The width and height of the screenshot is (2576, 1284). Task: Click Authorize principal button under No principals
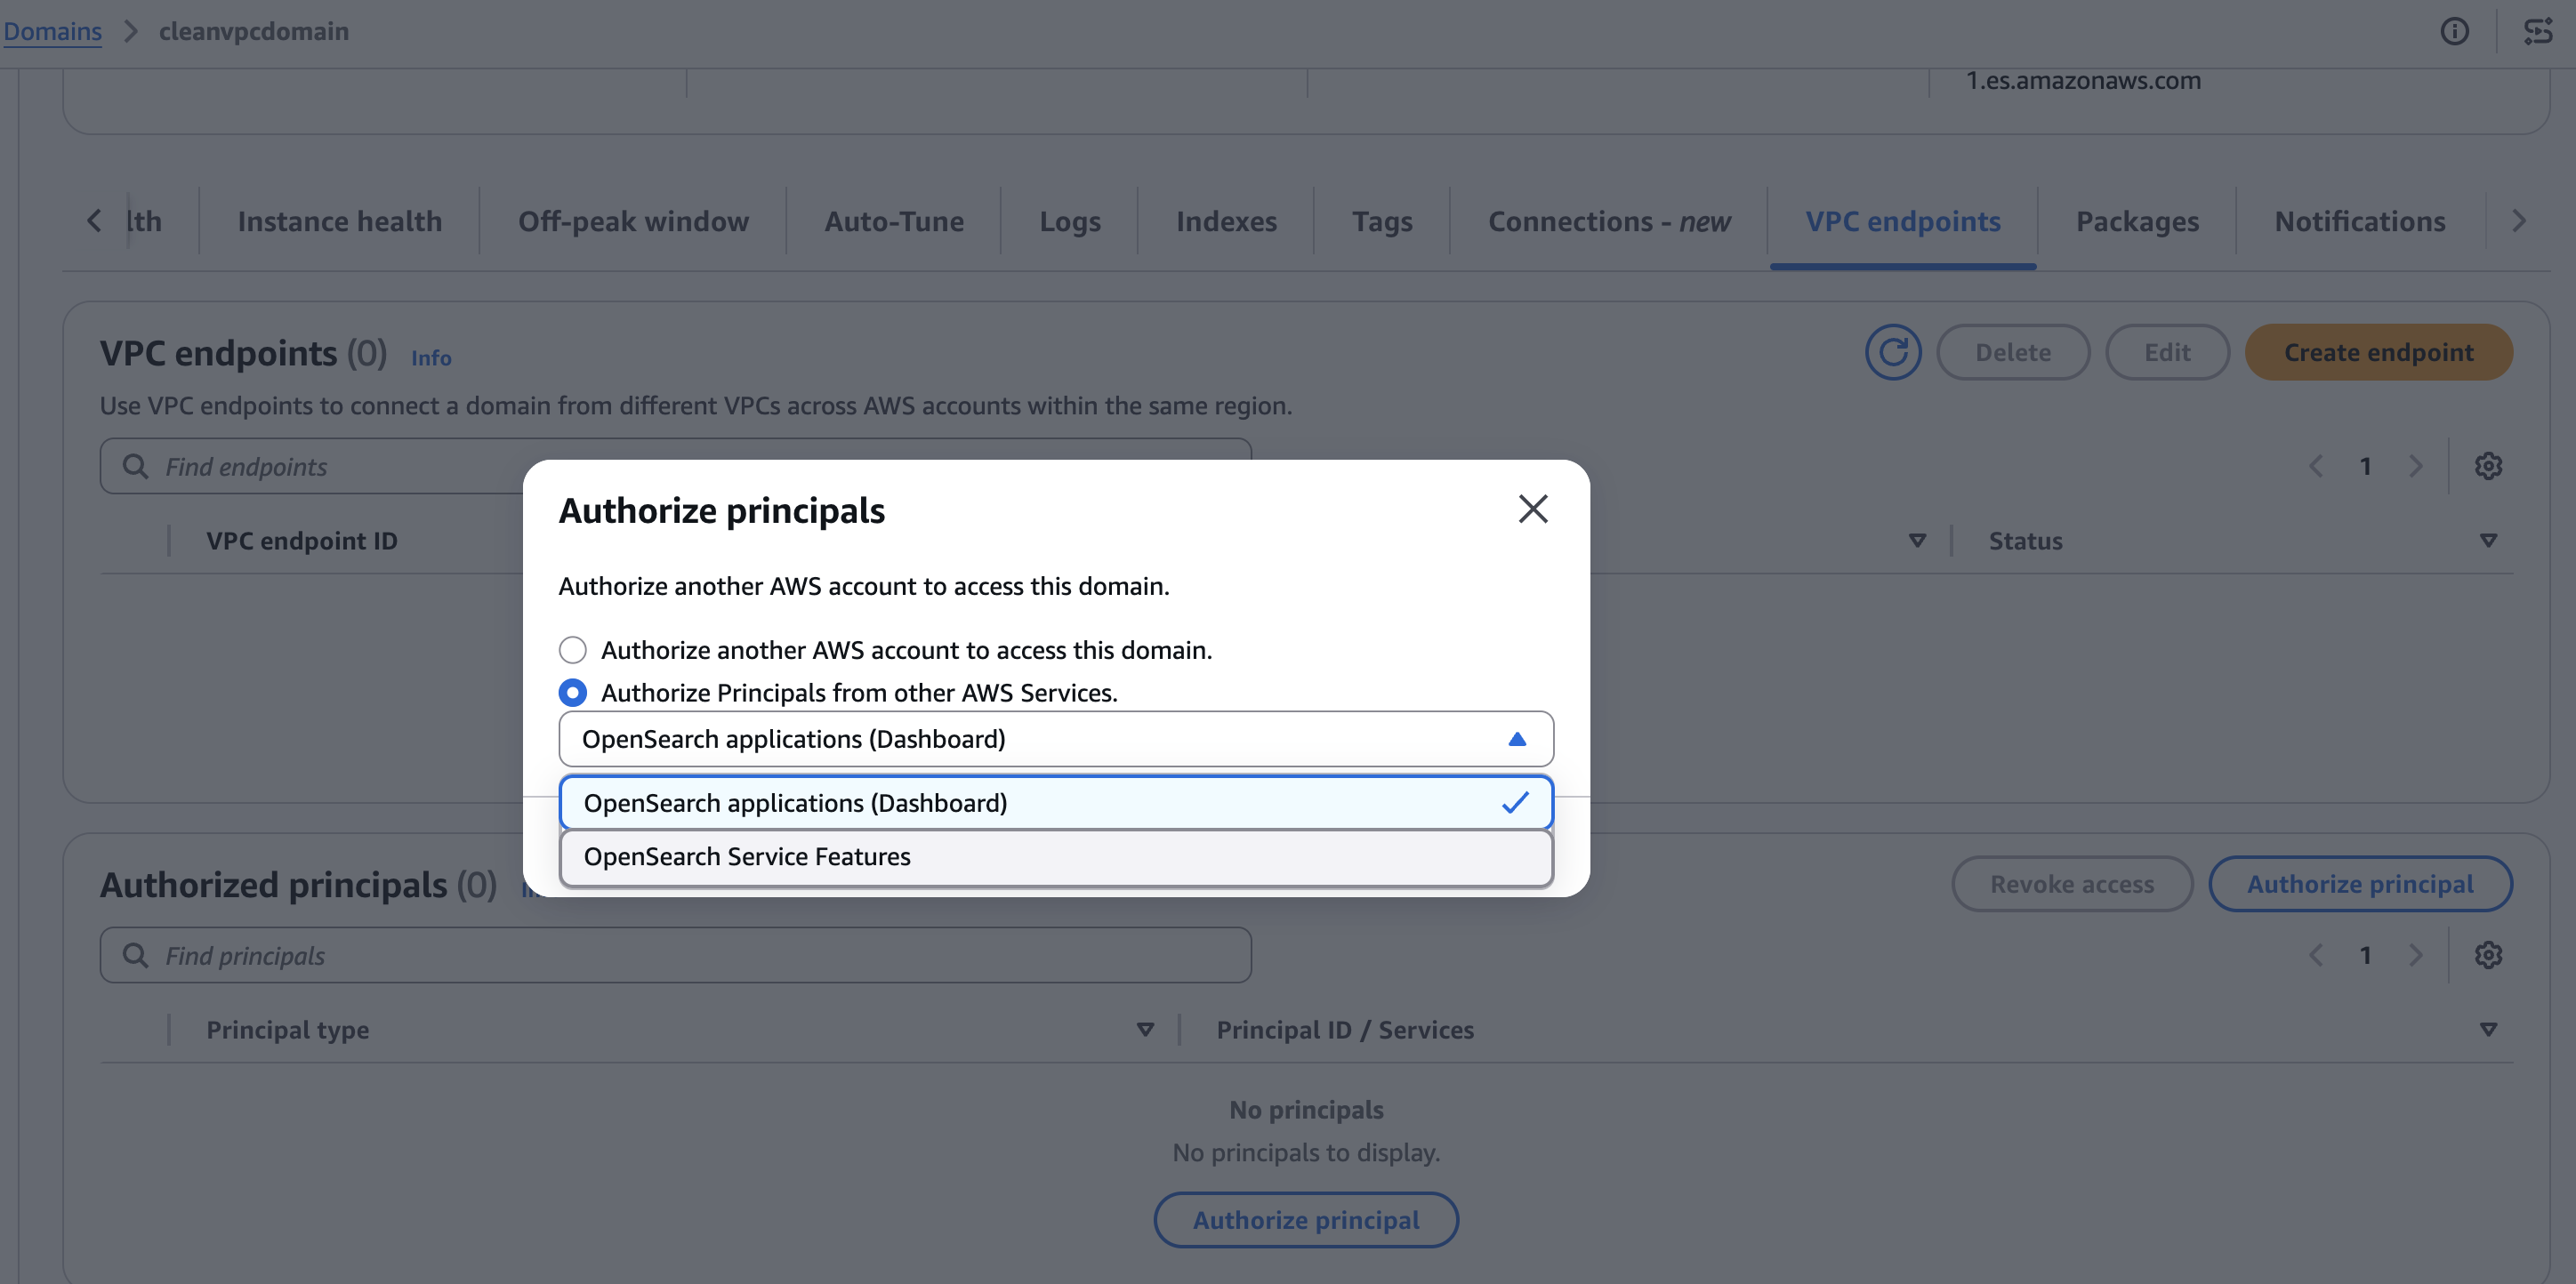[x=1305, y=1220]
